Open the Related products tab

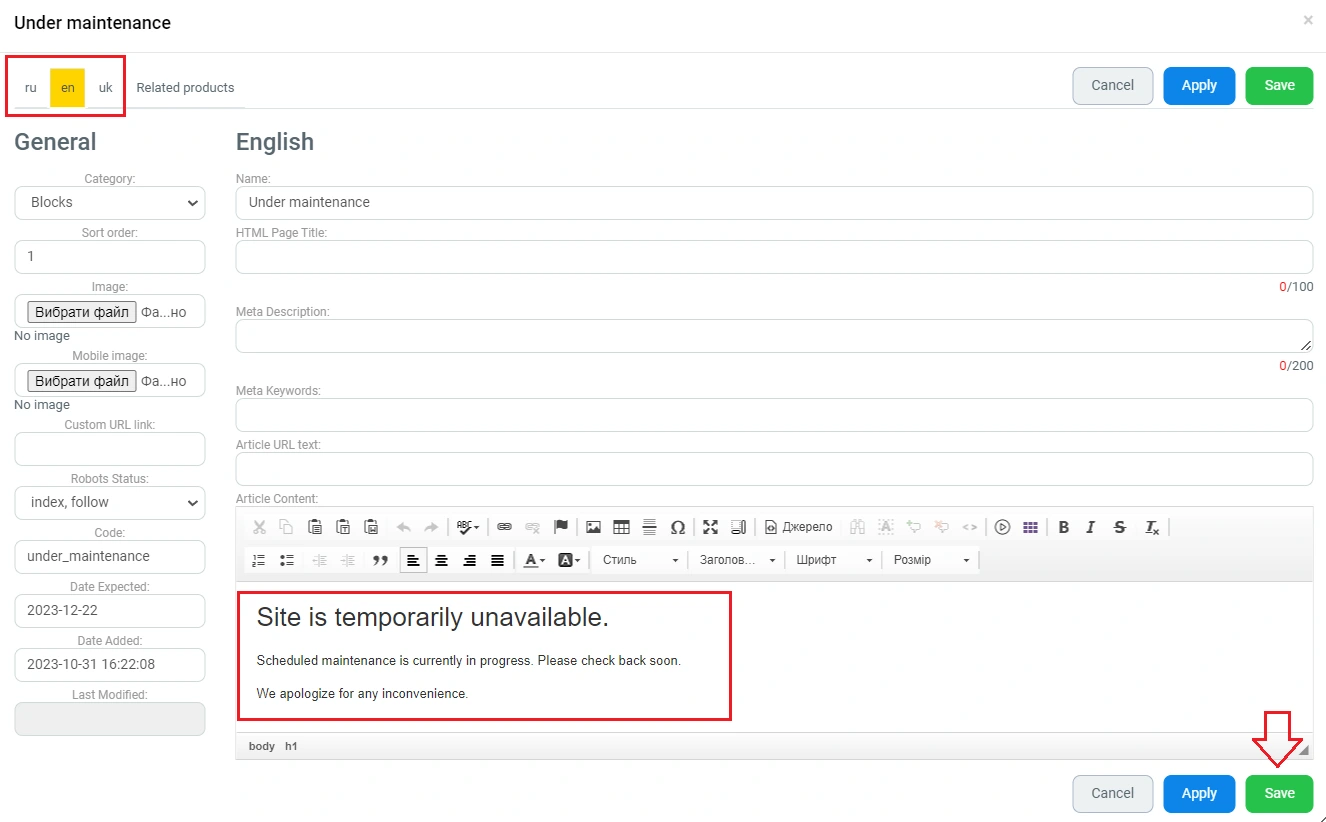pyautogui.click(x=185, y=88)
